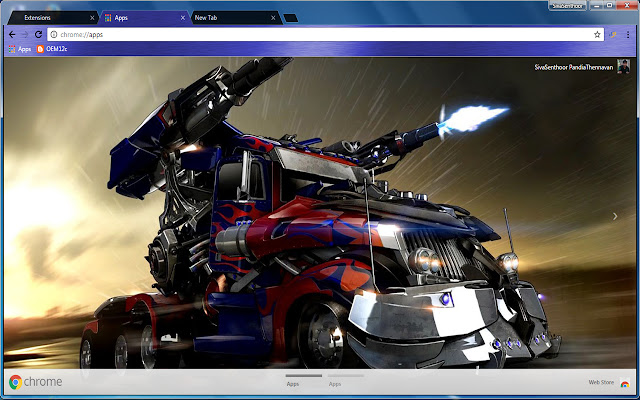Open the Apps bookmarks bar shortcut
640x400 pixels.
(x=20, y=49)
